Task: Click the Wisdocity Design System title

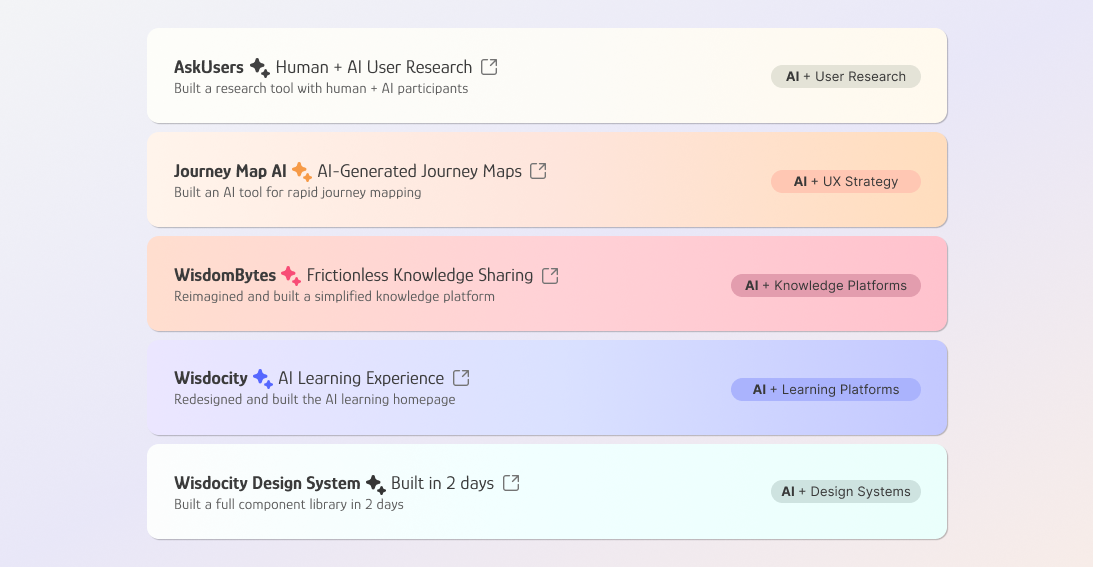Action: pyautogui.click(x=267, y=483)
